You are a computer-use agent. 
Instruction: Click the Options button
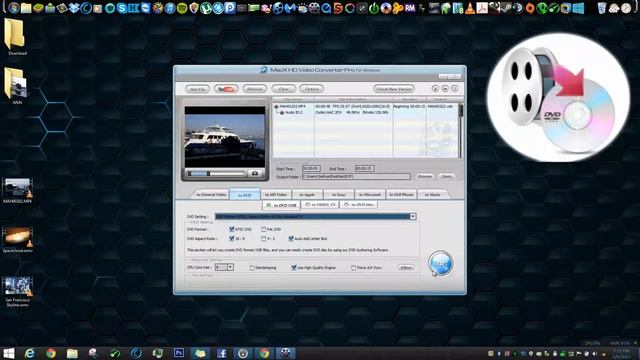(x=311, y=89)
